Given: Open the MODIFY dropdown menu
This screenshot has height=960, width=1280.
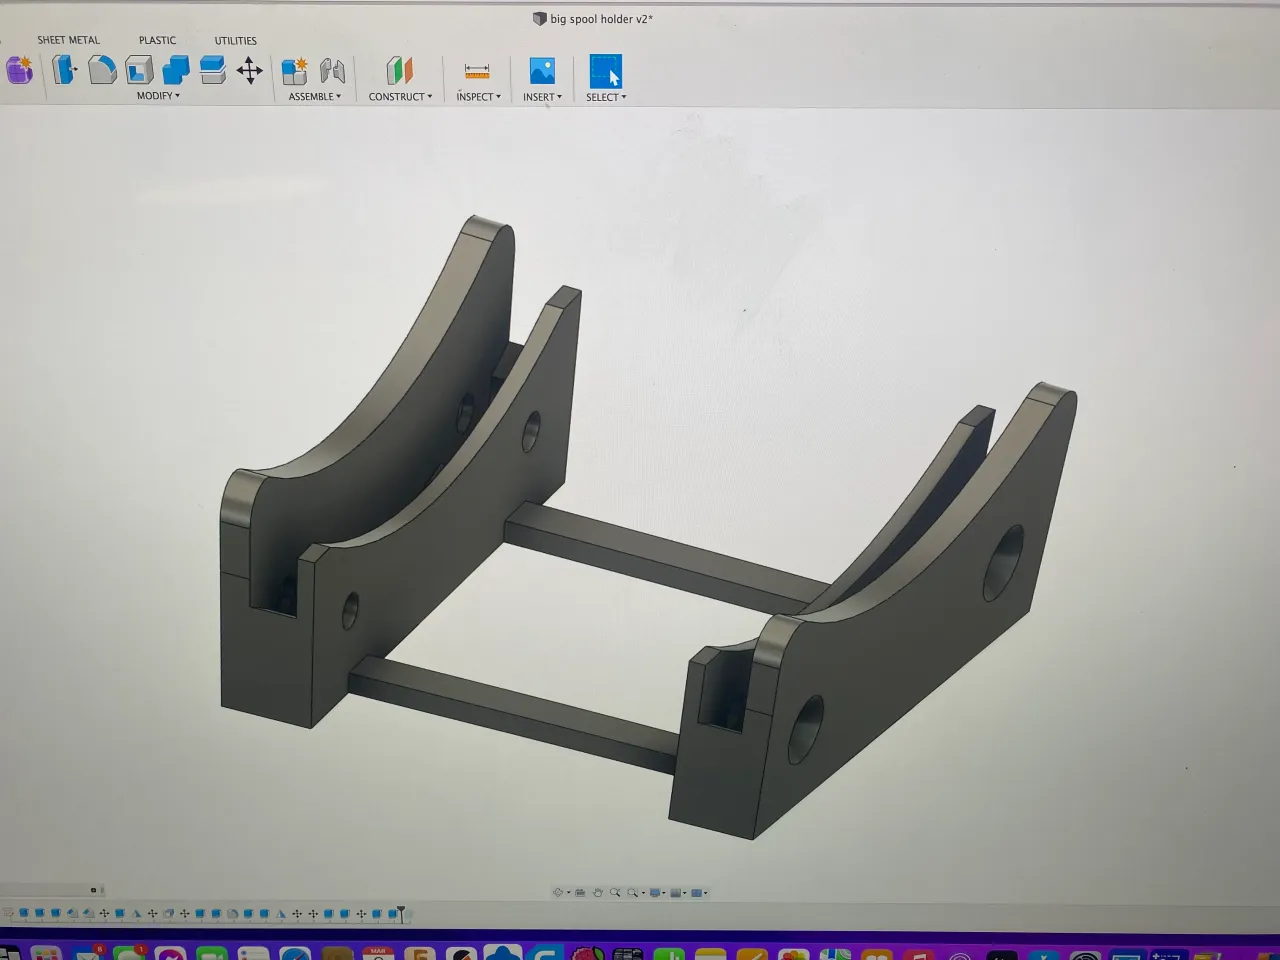Looking at the screenshot, I should click(x=158, y=96).
